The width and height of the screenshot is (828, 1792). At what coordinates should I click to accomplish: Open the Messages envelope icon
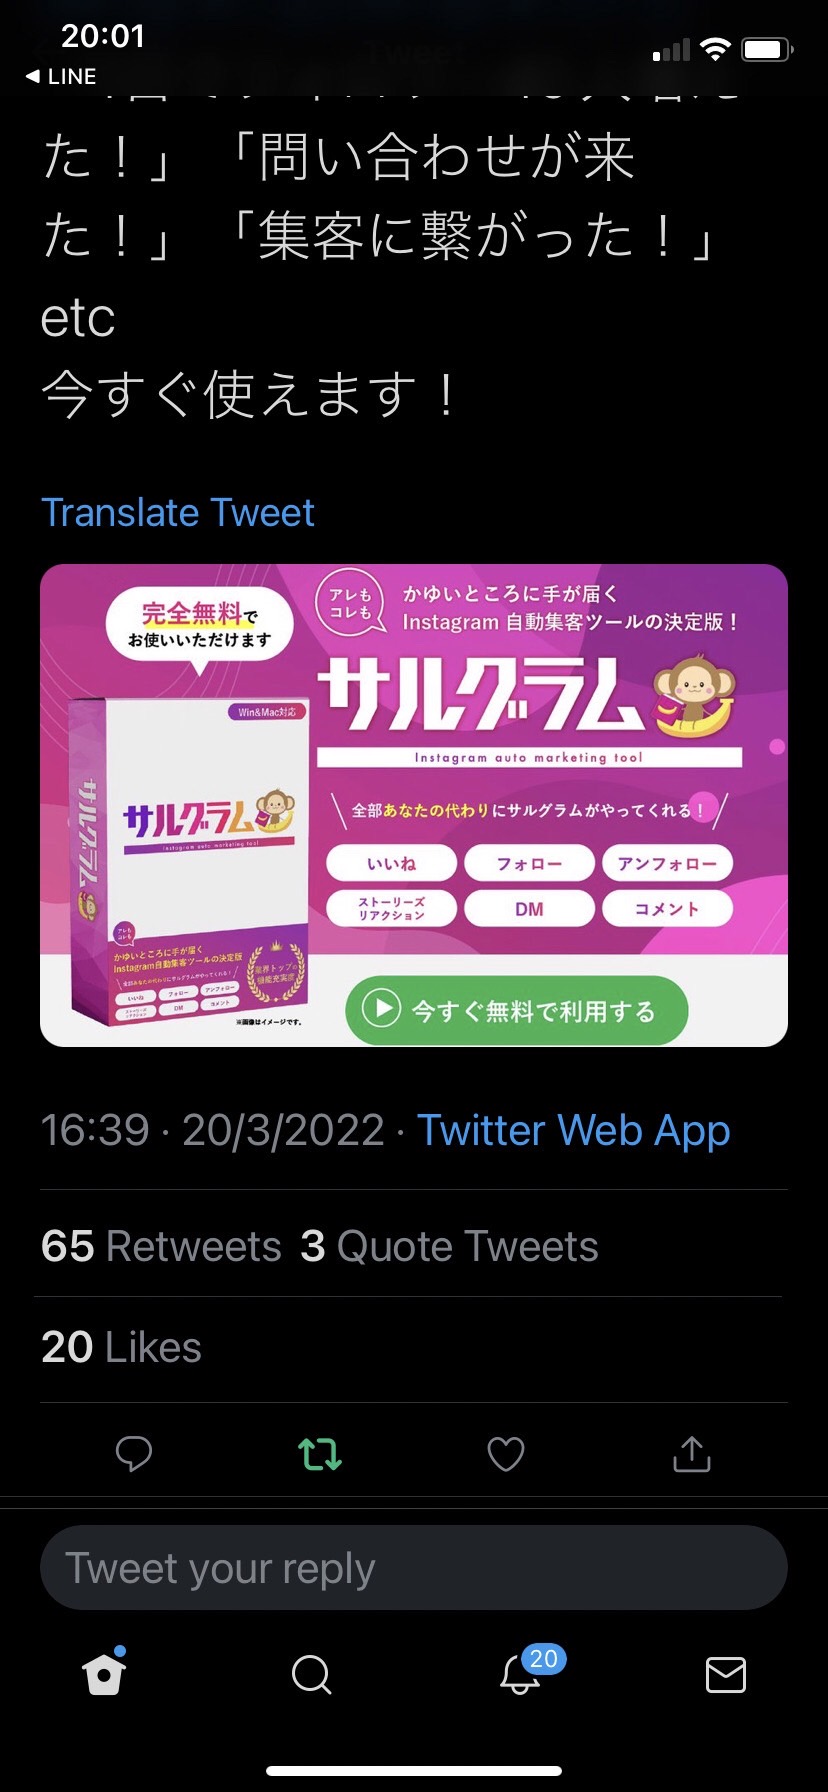coord(725,1674)
